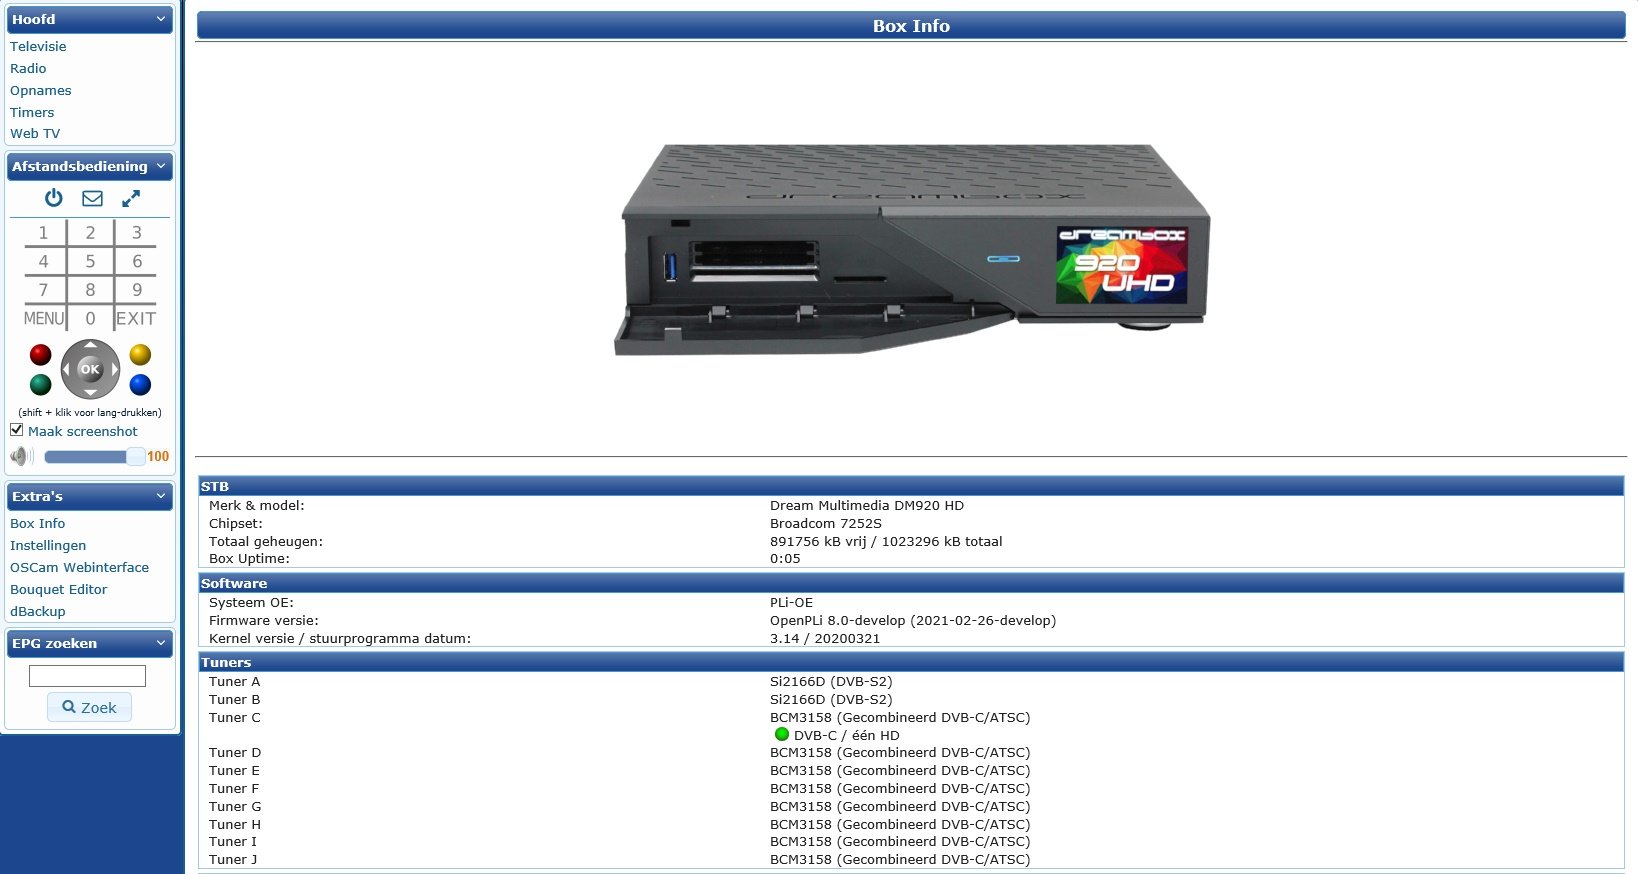The width and height of the screenshot is (1638, 874).
Task: Click the up arrow on remote dial
Action: (90, 345)
